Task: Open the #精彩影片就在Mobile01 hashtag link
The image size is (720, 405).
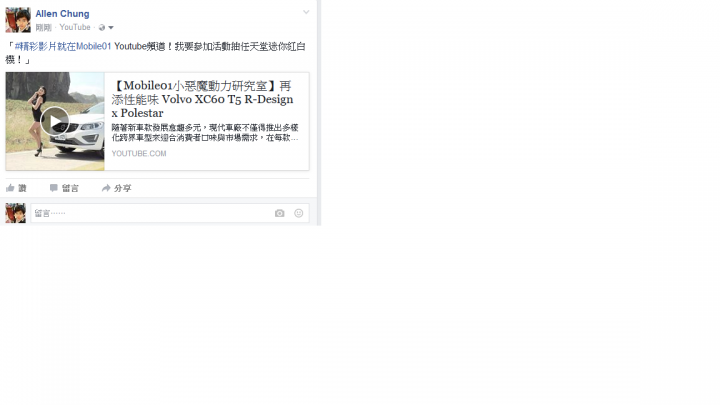Action: pyautogui.click(x=63, y=46)
